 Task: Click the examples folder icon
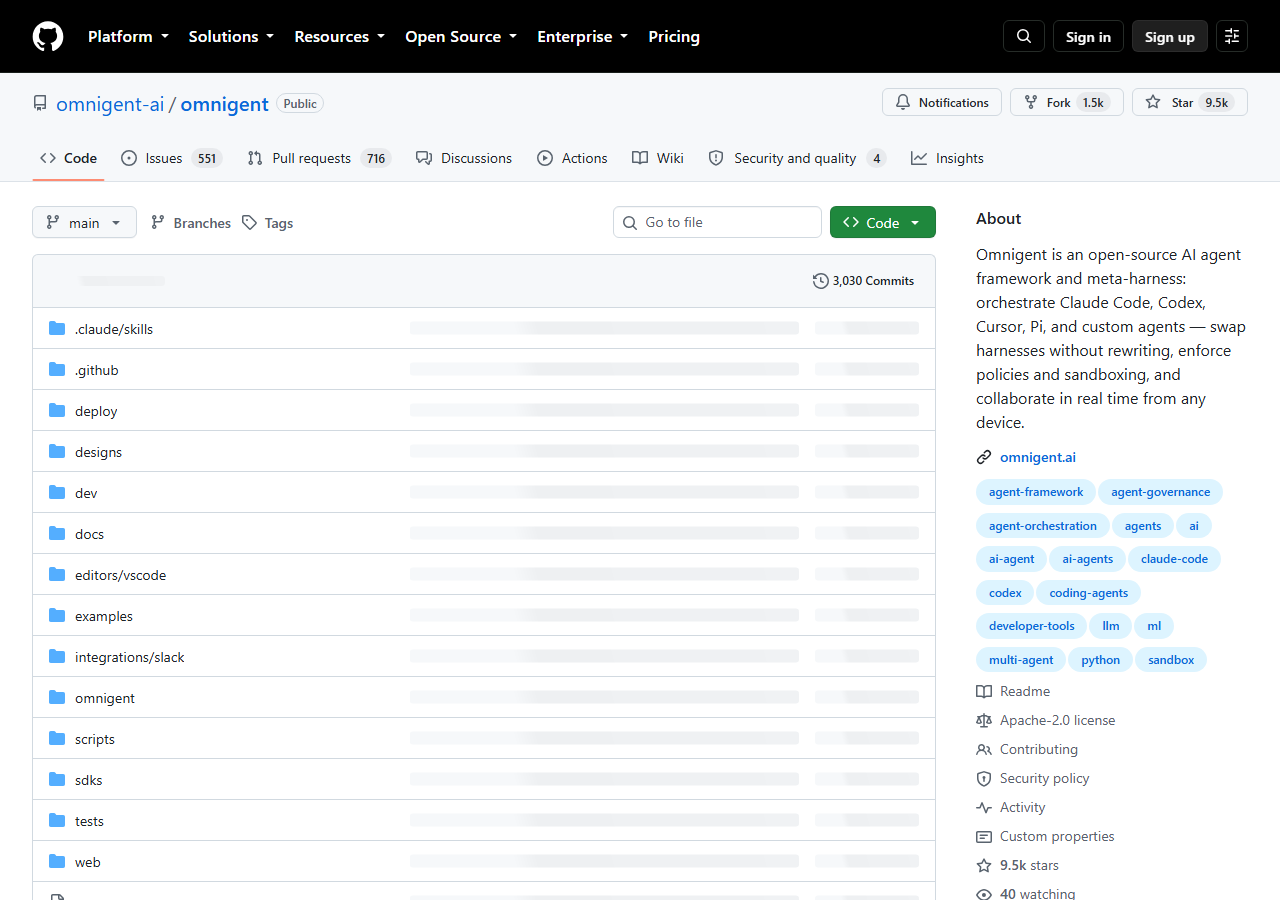click(57, 616)
